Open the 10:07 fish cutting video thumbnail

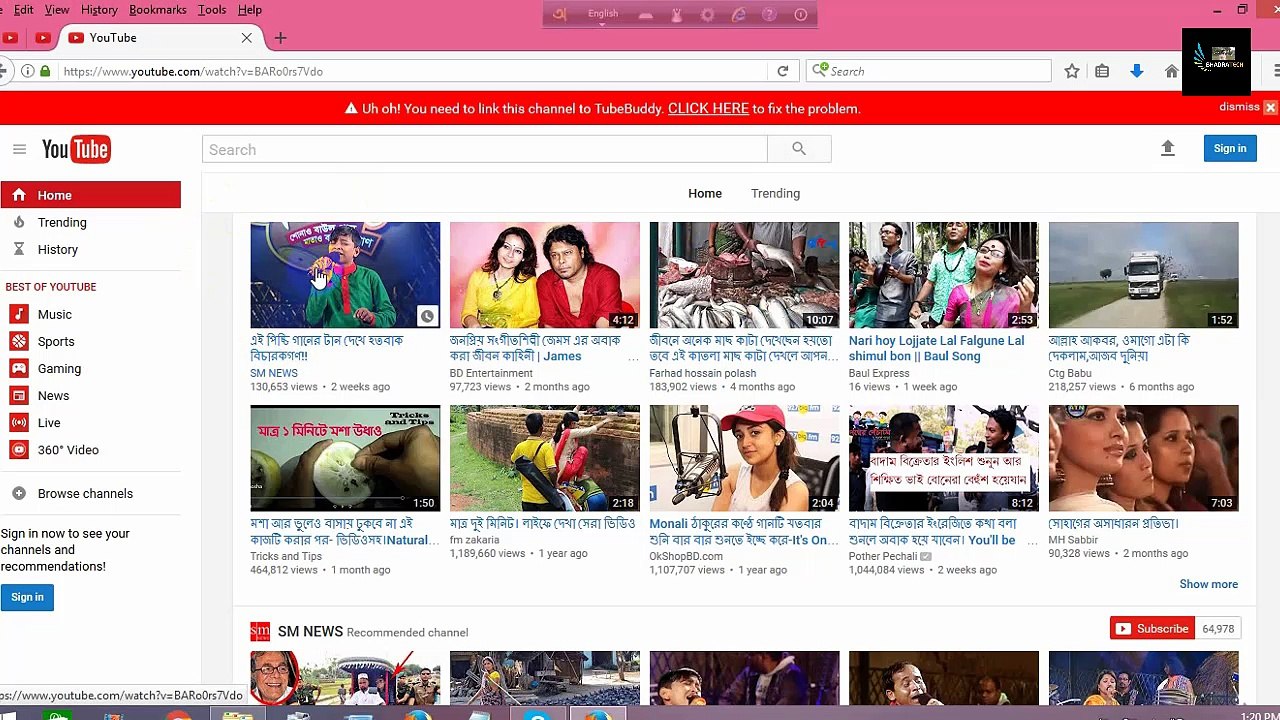744,275
